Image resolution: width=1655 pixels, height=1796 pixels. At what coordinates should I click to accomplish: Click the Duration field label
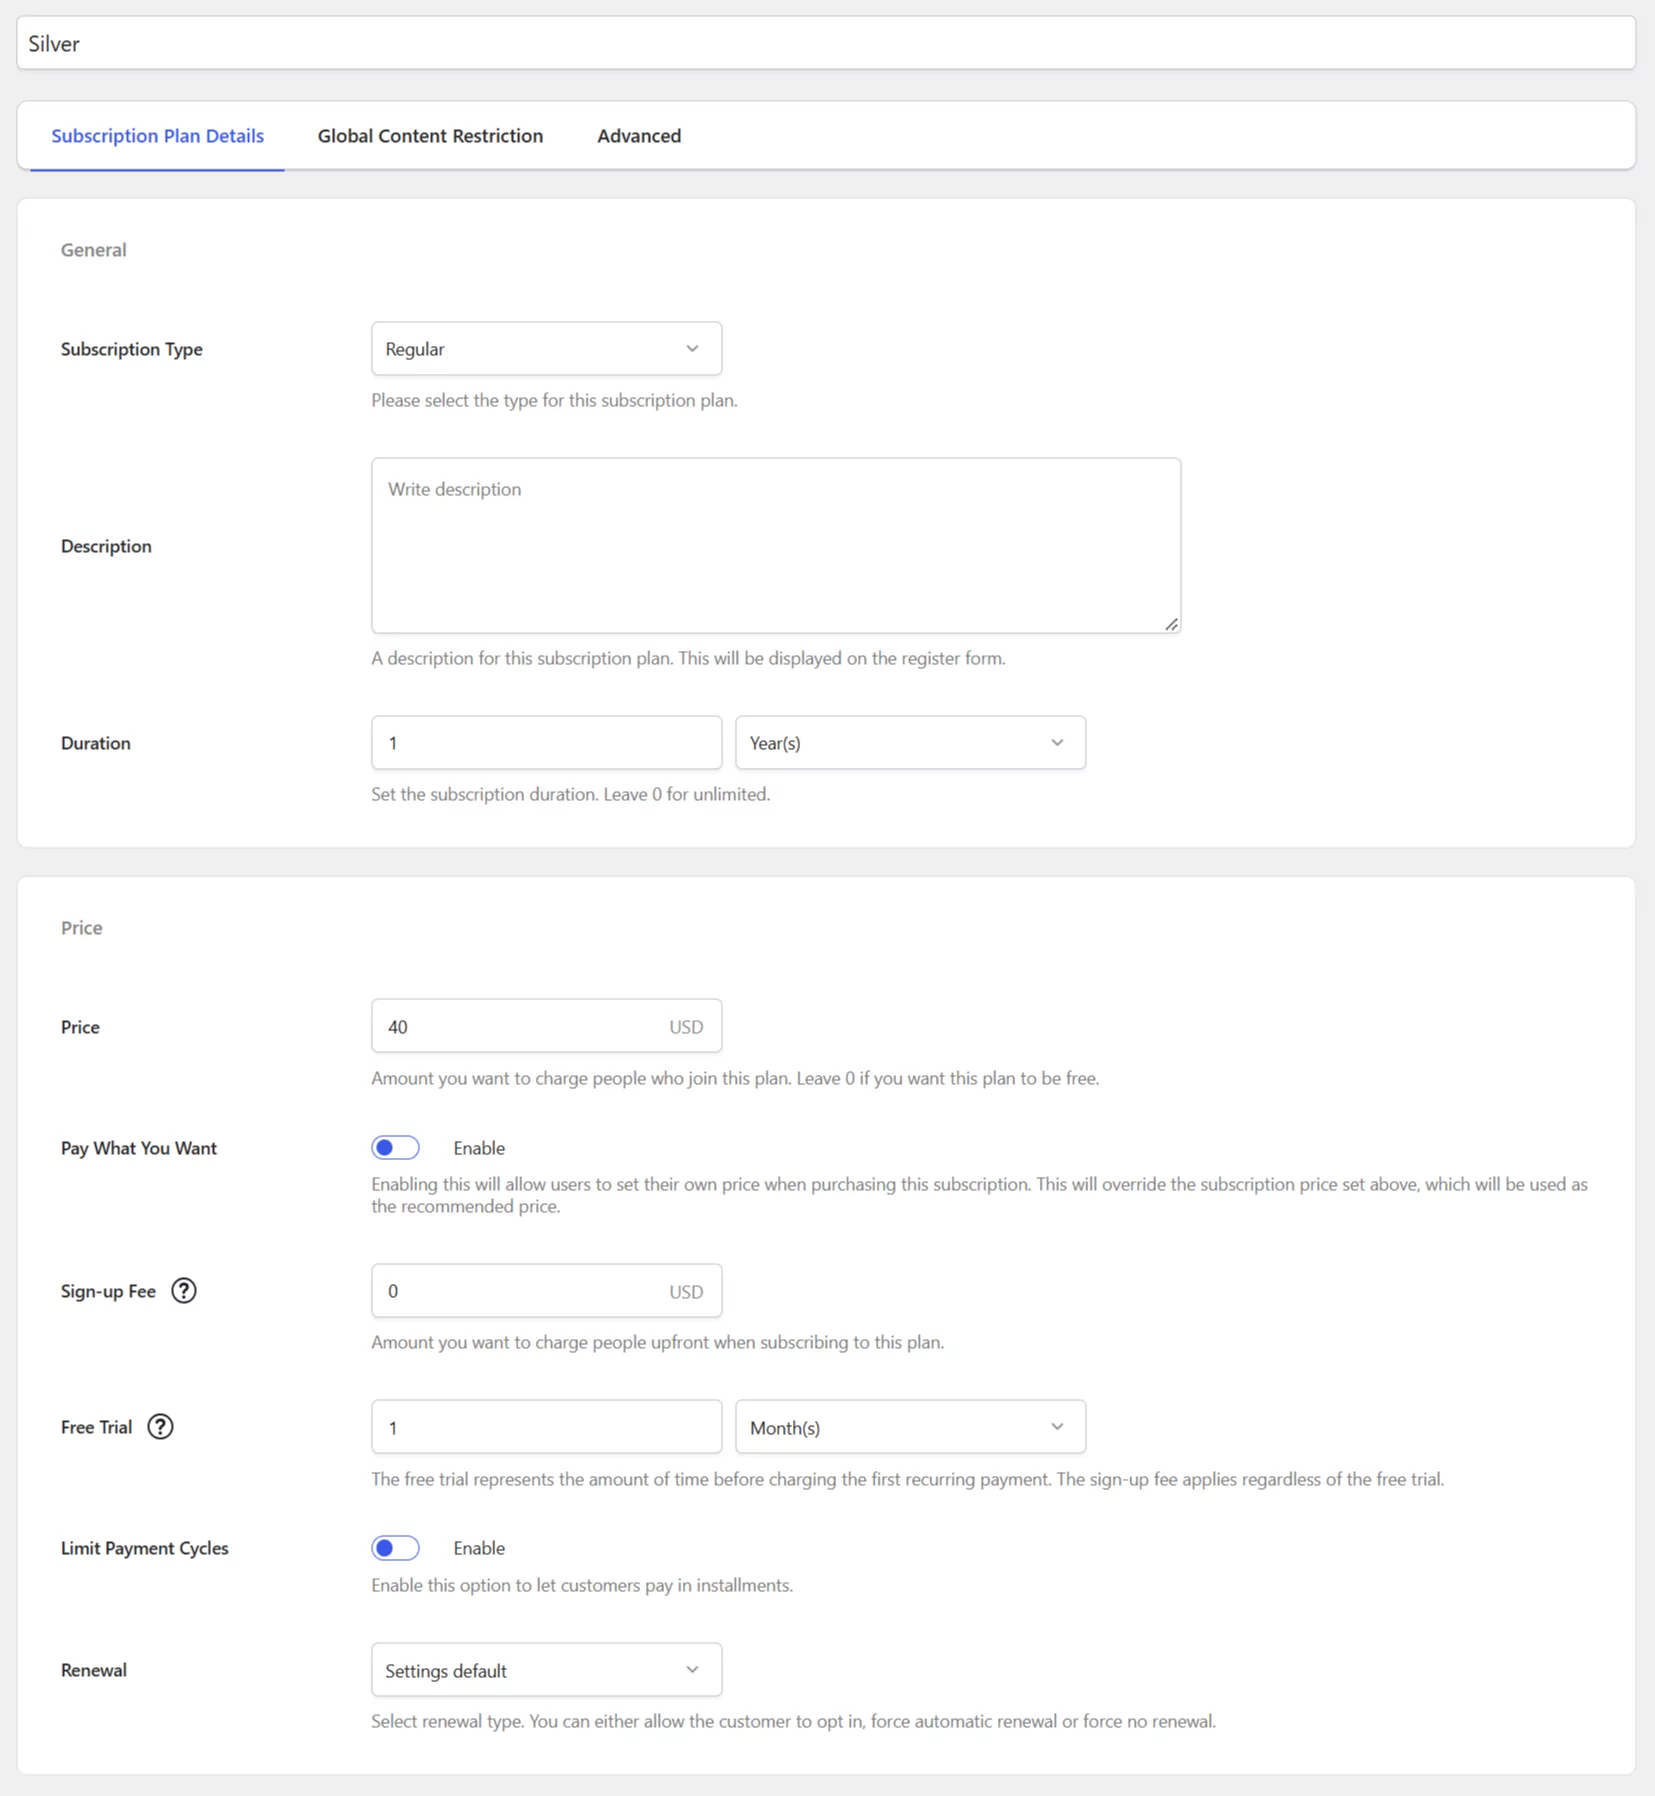coord(95,743)
